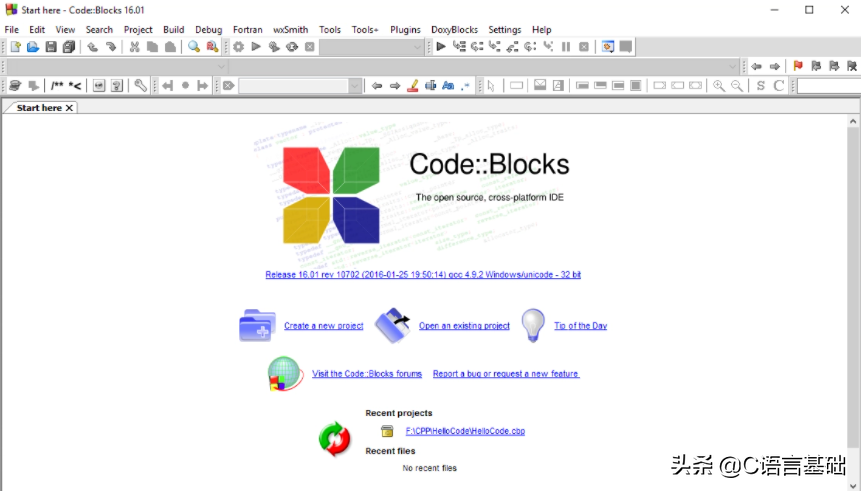Click the Find magnifier icon
This screenshot has width=861, height=491.
194,47
